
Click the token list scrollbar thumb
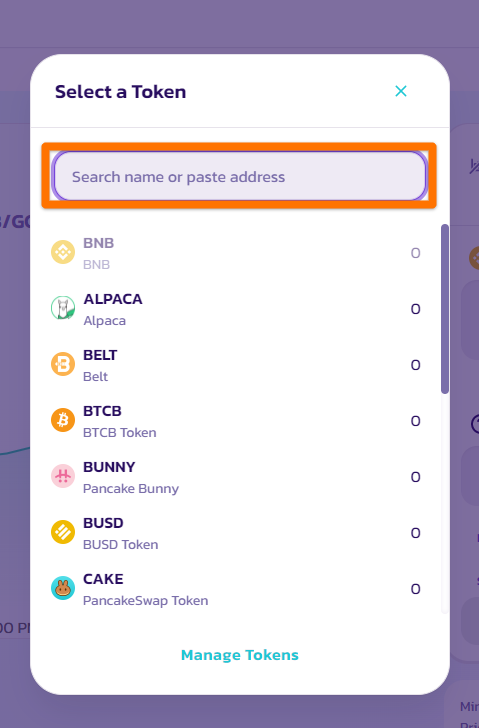445,309
